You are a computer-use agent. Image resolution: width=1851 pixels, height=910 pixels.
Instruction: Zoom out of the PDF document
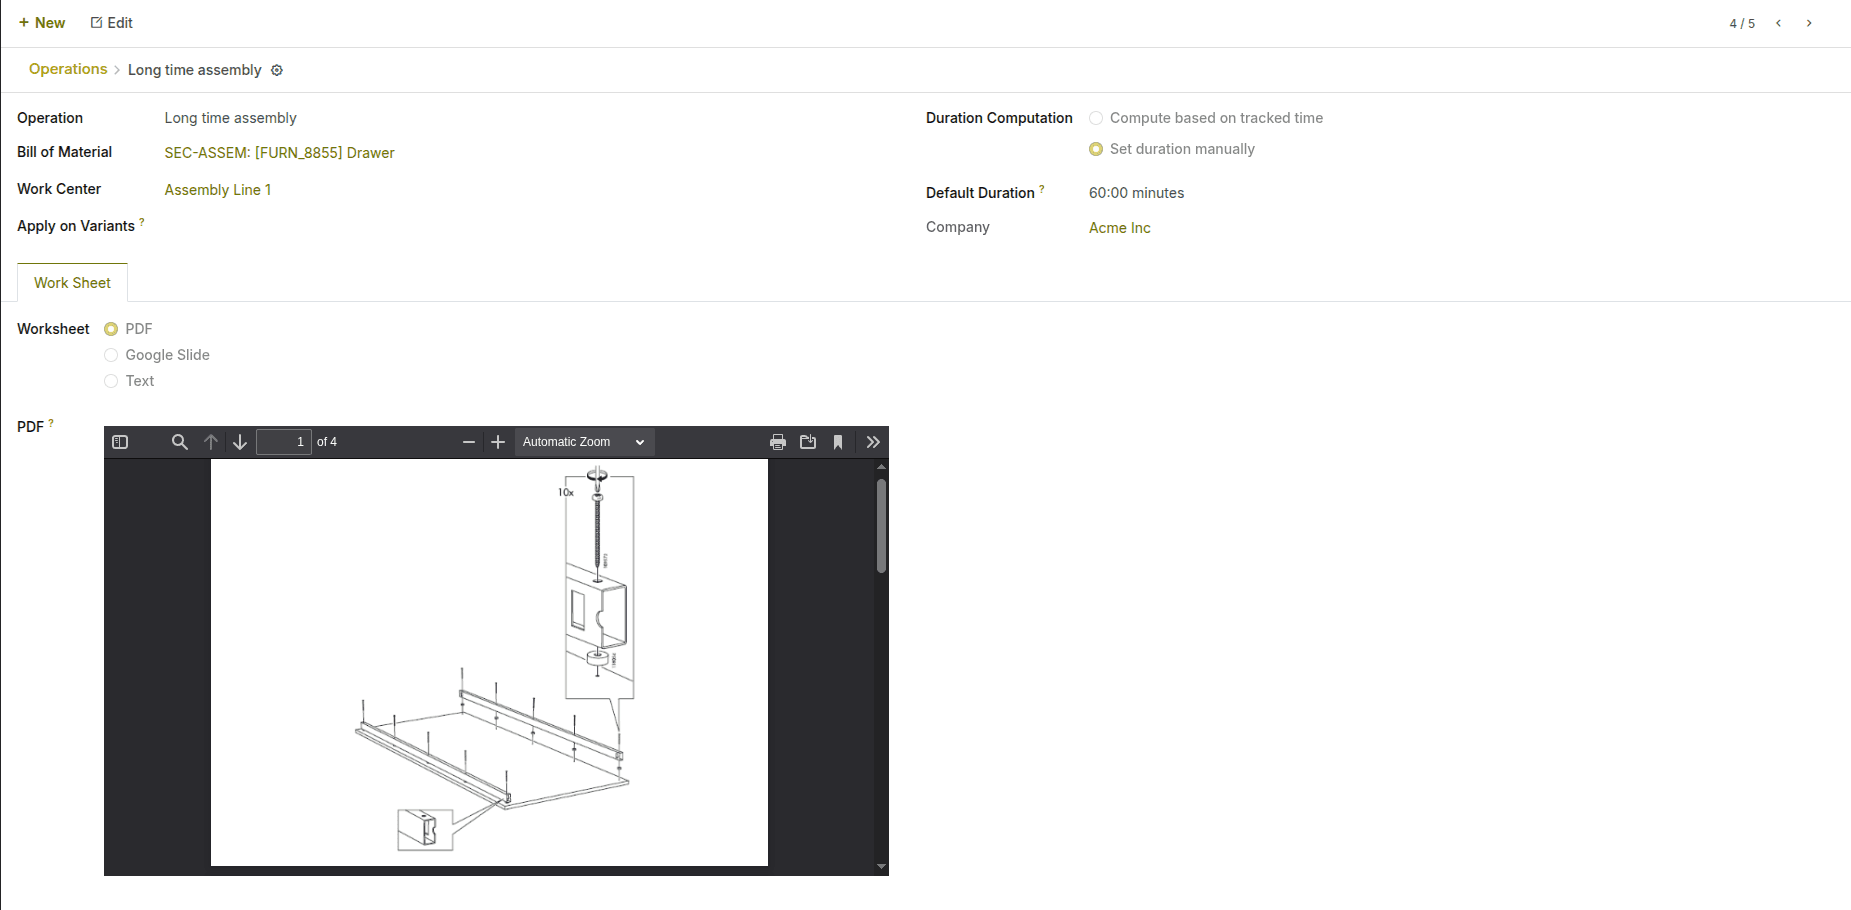click(x=468, y=441)
